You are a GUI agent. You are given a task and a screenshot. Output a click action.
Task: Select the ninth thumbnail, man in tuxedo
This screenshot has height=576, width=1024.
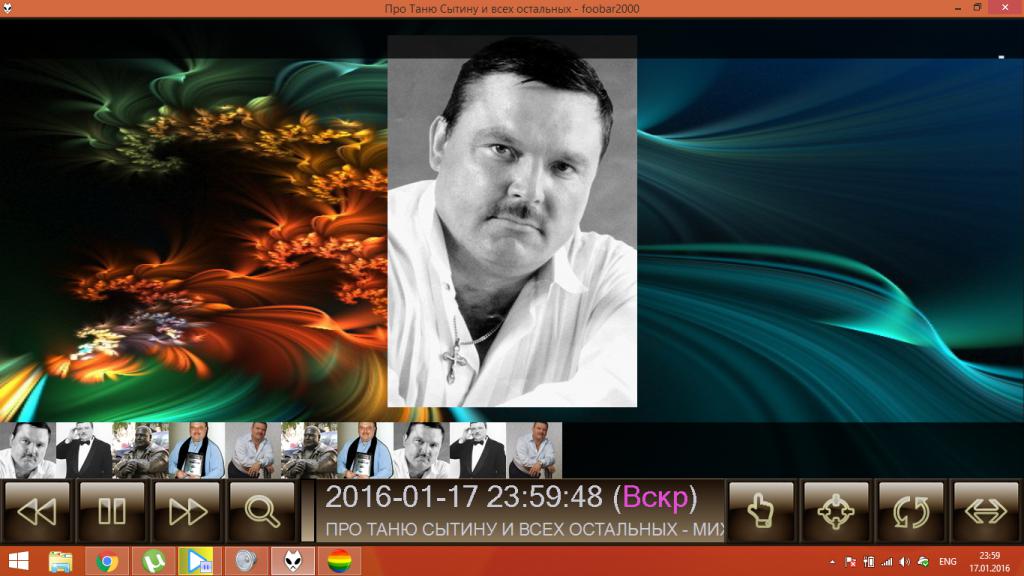click(x=477, y=450)
